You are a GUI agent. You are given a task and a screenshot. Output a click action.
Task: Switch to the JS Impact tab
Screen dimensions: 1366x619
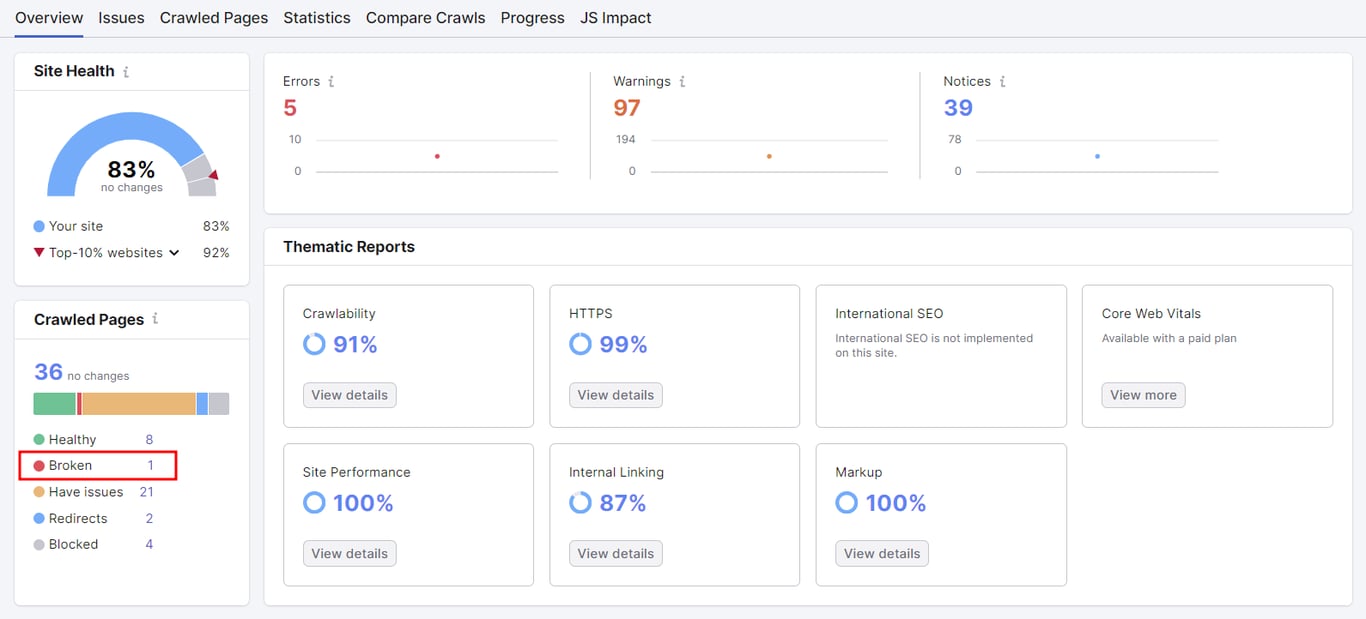(x=615, y=17)
